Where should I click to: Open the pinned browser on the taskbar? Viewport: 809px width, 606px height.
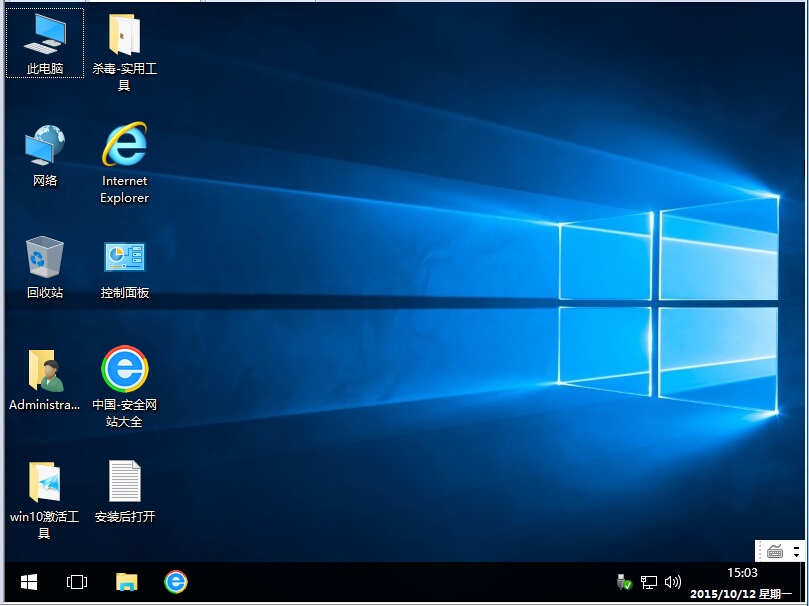pyautogui.click(x=175, y=581)
